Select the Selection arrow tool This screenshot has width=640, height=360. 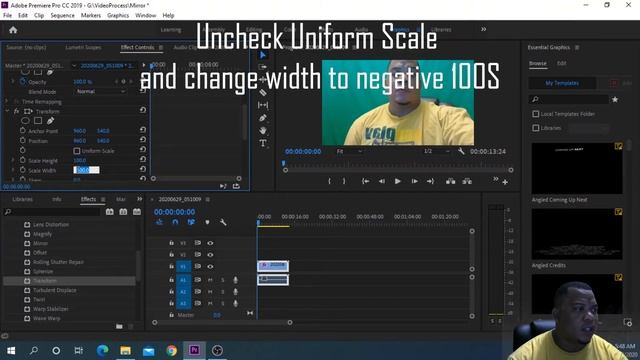pyautogui.click(x=262, y=55)
